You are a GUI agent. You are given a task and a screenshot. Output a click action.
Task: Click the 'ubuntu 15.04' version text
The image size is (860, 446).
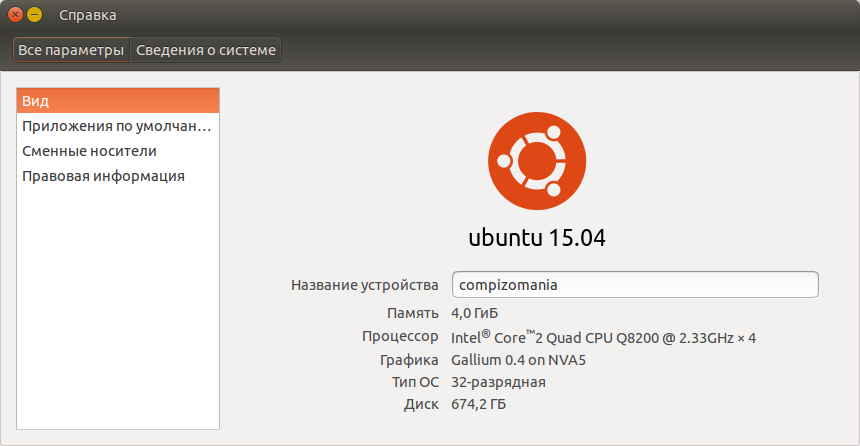(537, 238)
